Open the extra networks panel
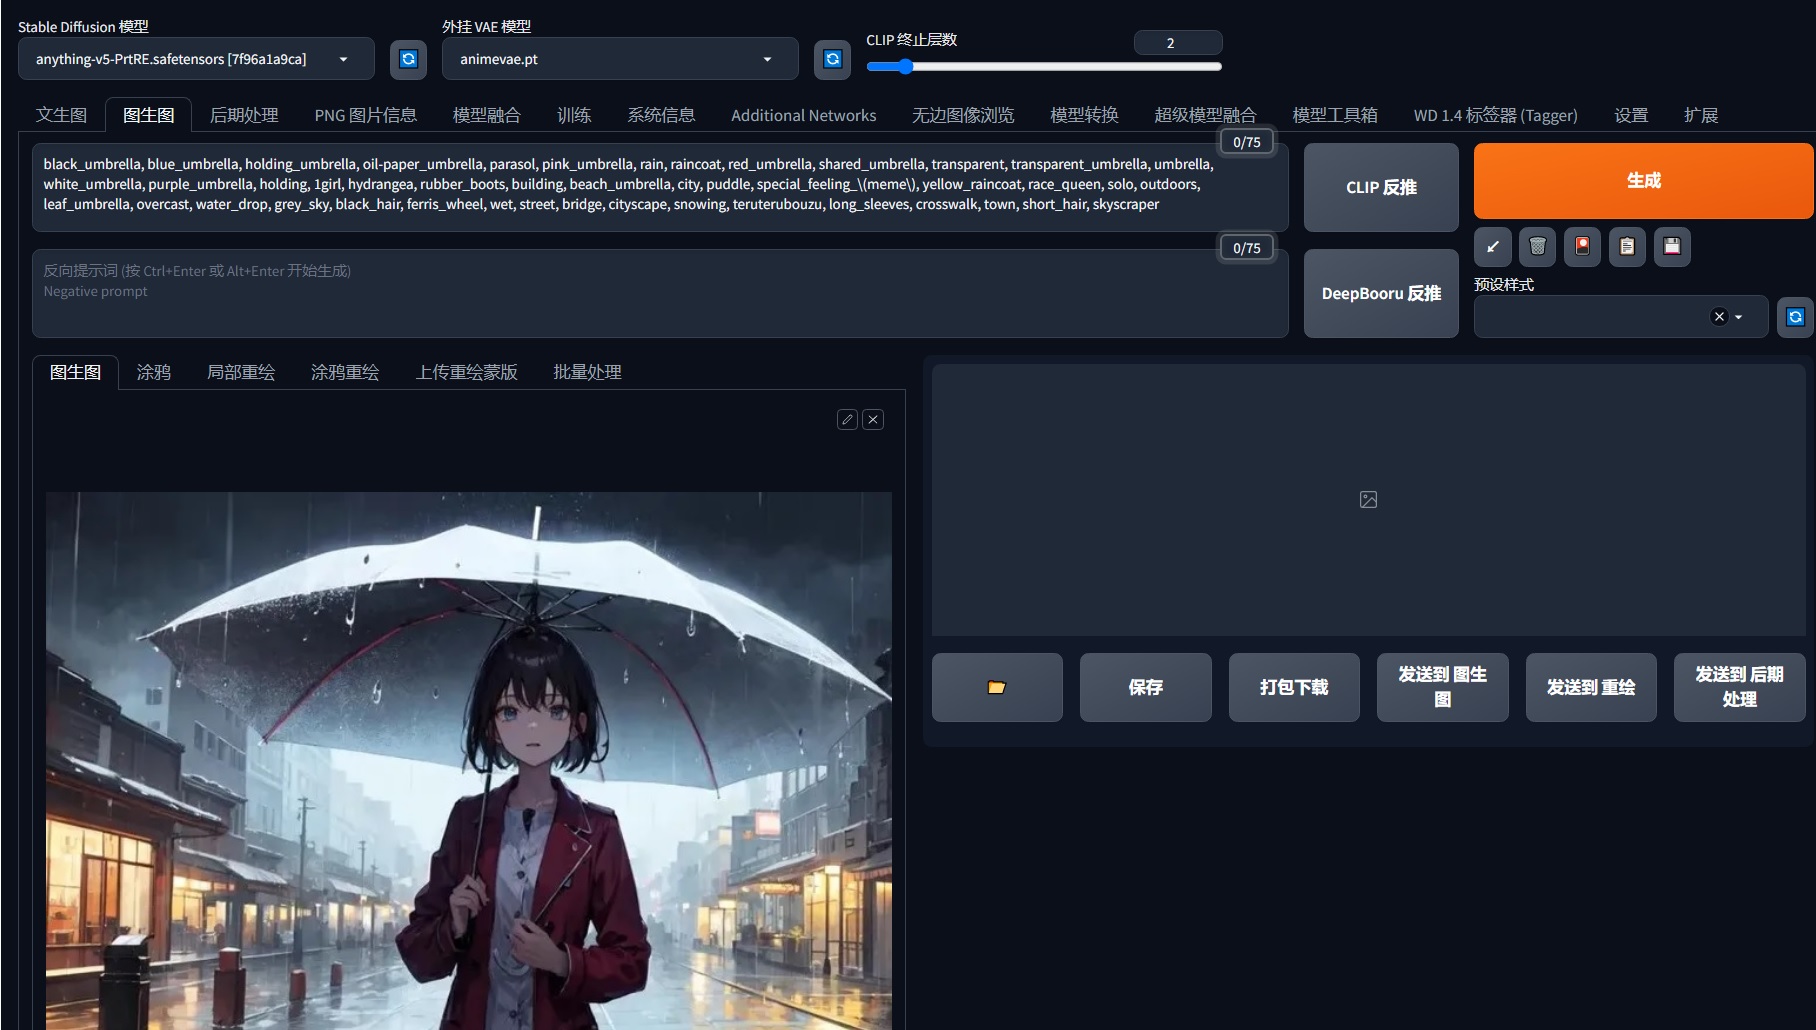The image size is (1816, 1030). (x=1581, y=247)
